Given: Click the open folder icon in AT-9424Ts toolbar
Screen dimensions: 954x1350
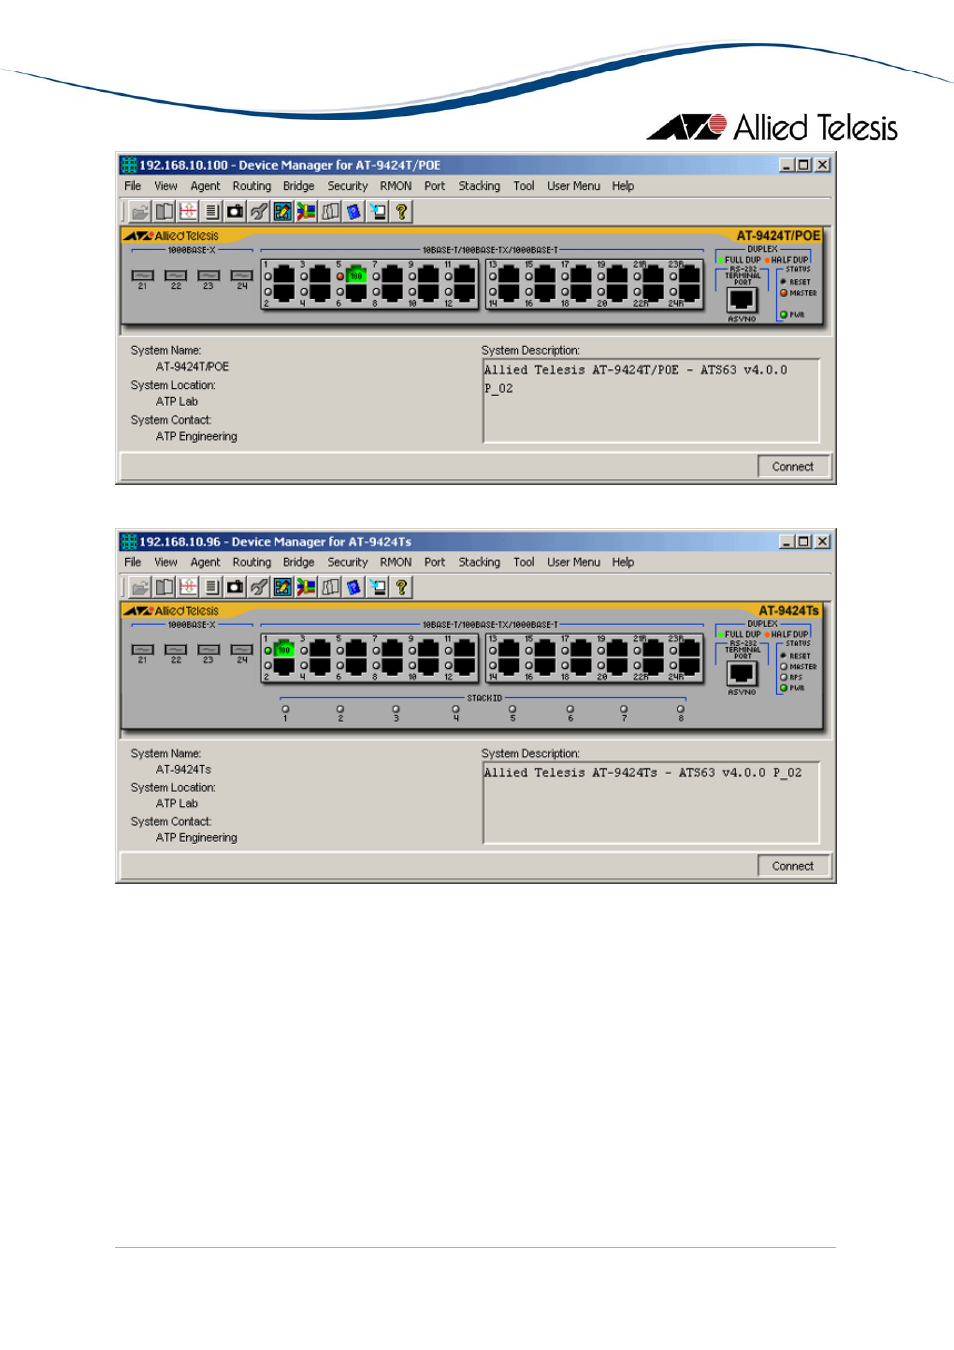Looking at the screenshot, I should click(140, 587).
